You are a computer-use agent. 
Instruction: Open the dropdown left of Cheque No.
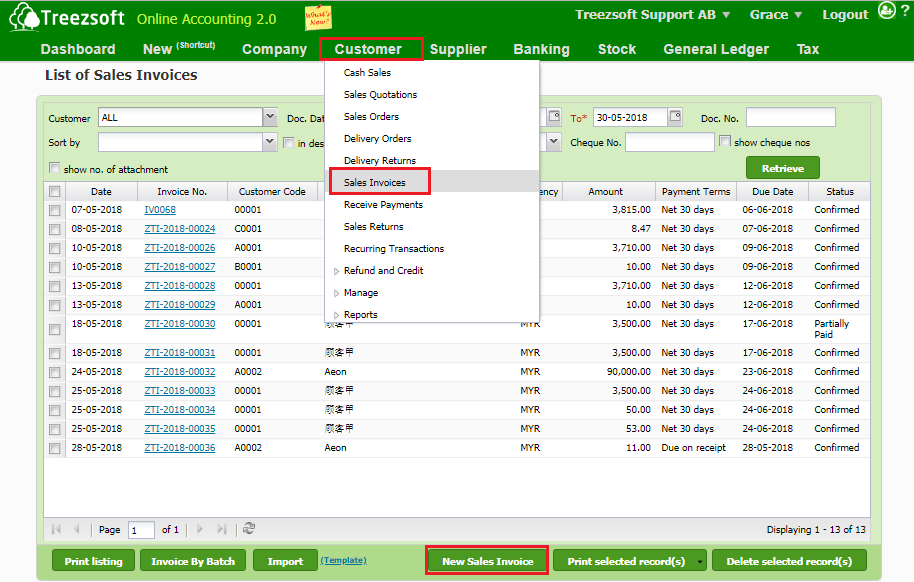pyautogui.click(x=554, y=142)
